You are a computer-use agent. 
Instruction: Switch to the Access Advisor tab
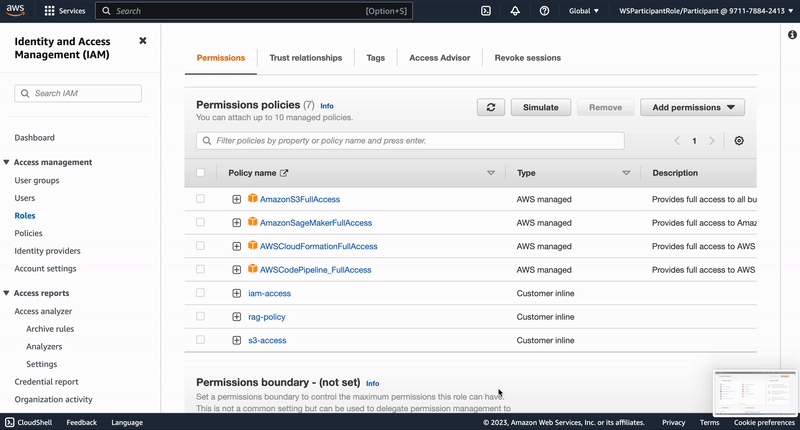pyautogui.click(x=440, y=58)
